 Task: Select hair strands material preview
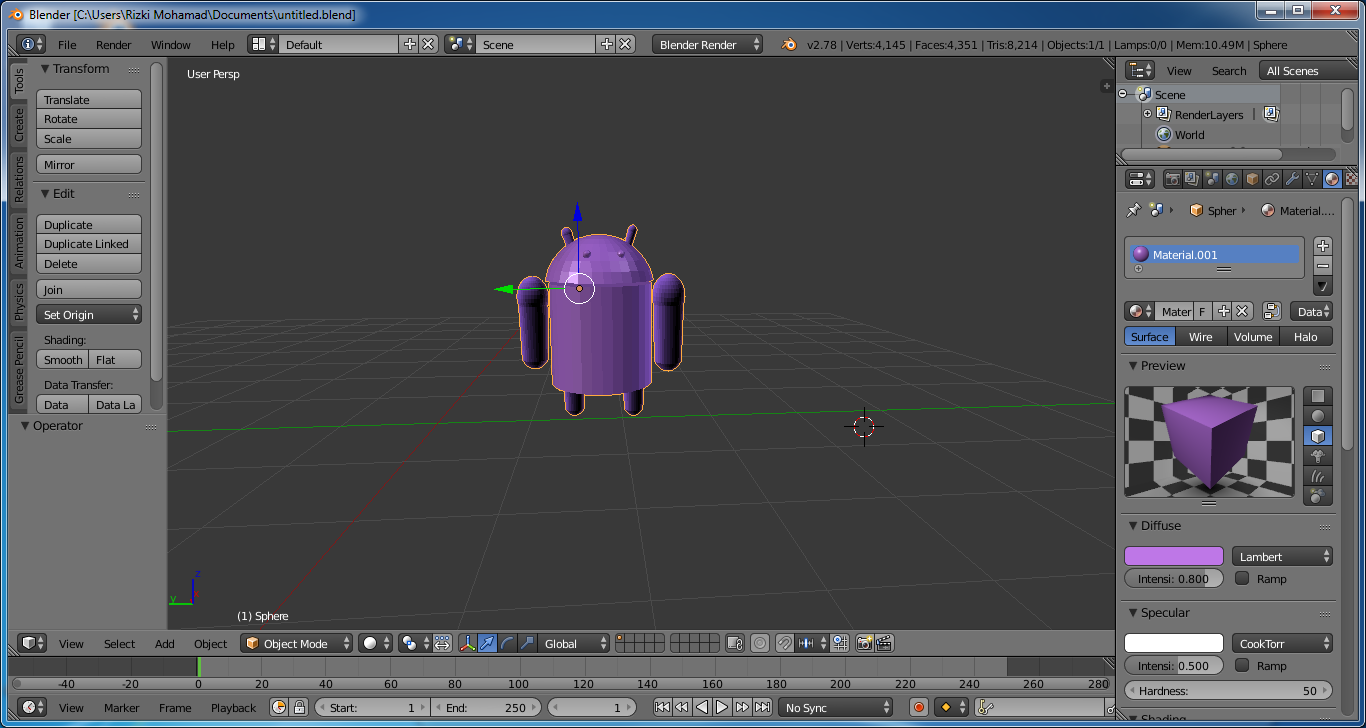[x=1318, y=476]
